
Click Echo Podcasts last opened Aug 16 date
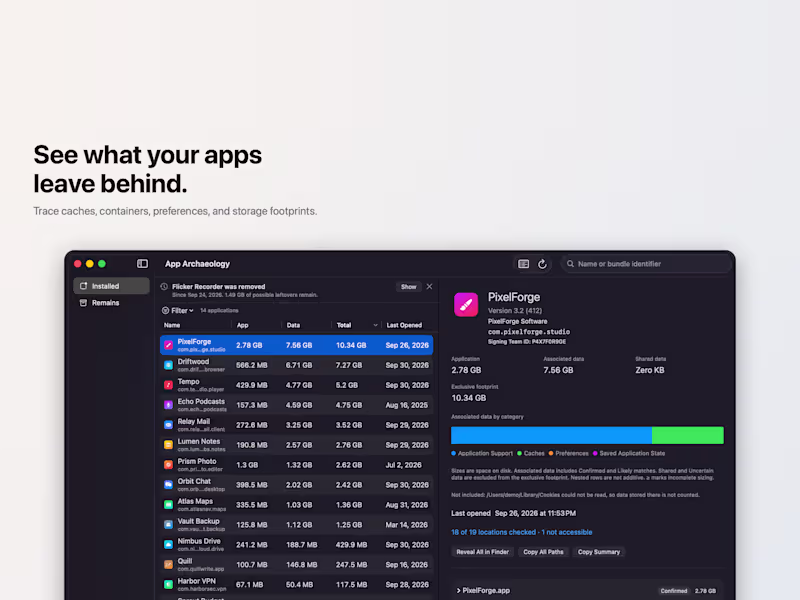click(407, 405)
